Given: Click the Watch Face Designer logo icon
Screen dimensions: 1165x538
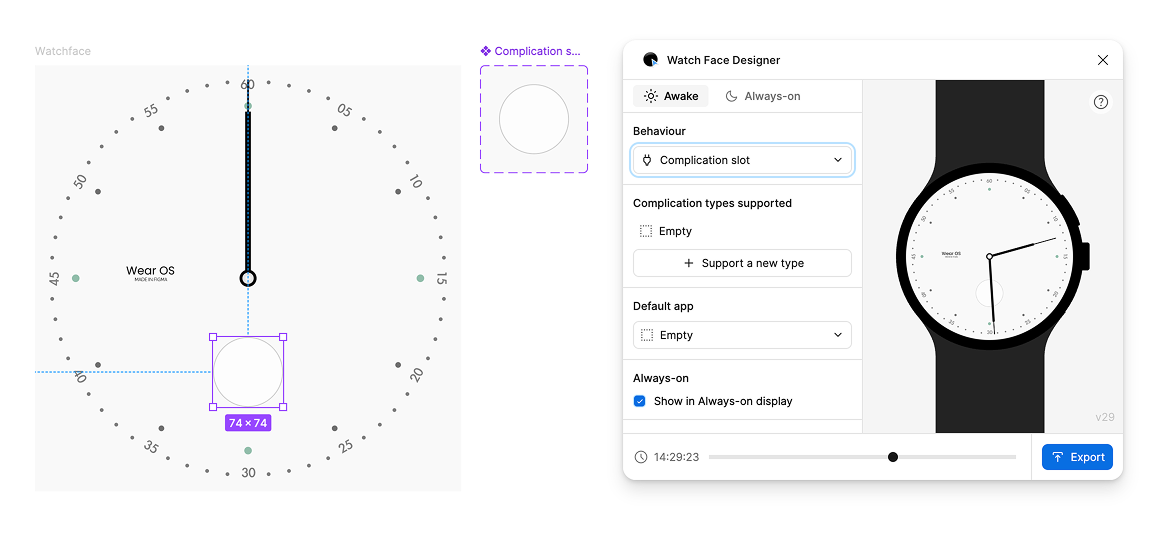Looking at the screenshot, I should (650, 60).
